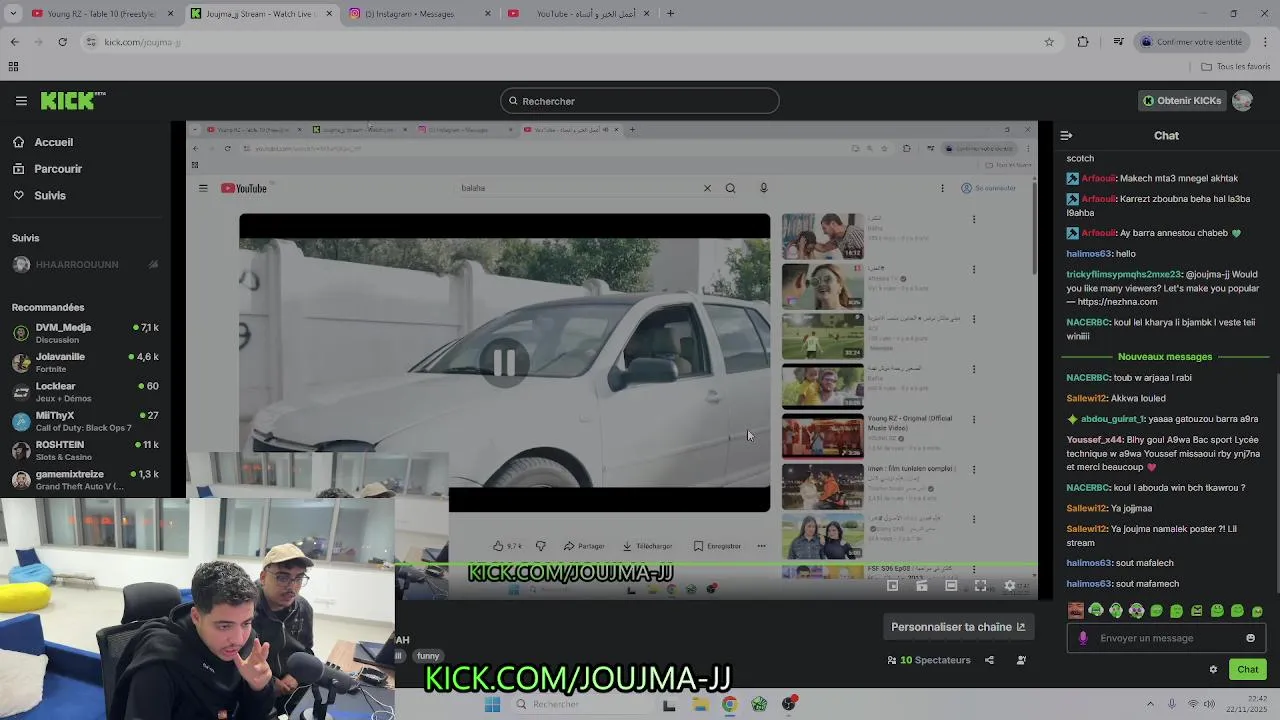The height and width of the screenshot is (720, 1280).
Task: Create a clip of the stream
Action: click(x=922, y=586)
